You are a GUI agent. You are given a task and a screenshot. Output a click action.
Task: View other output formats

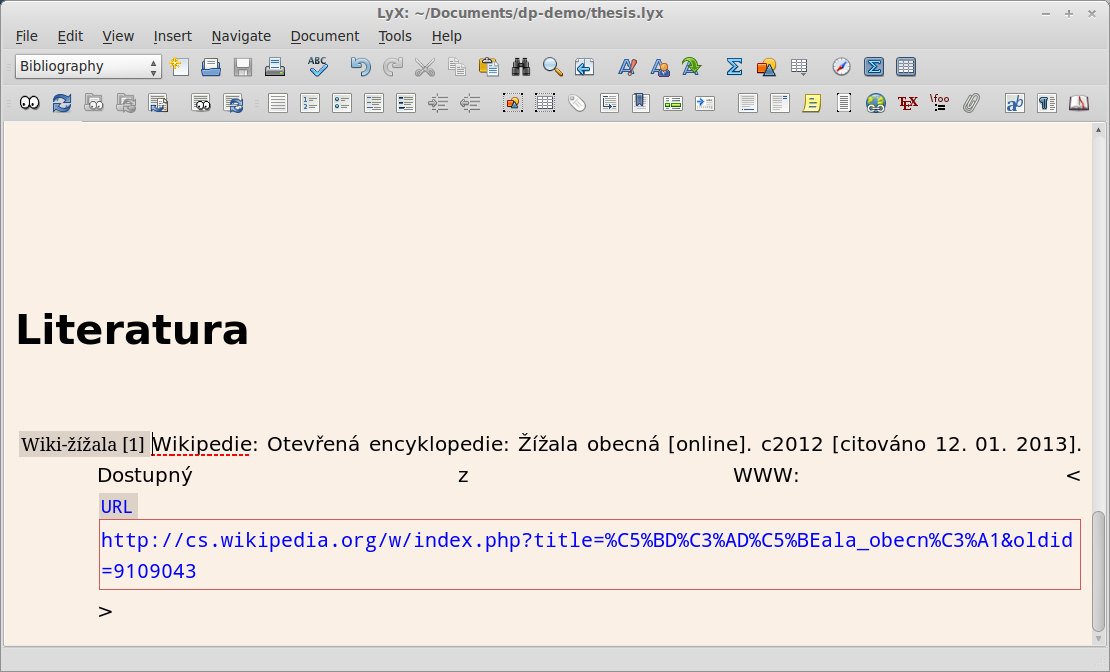tap(201, 103)
